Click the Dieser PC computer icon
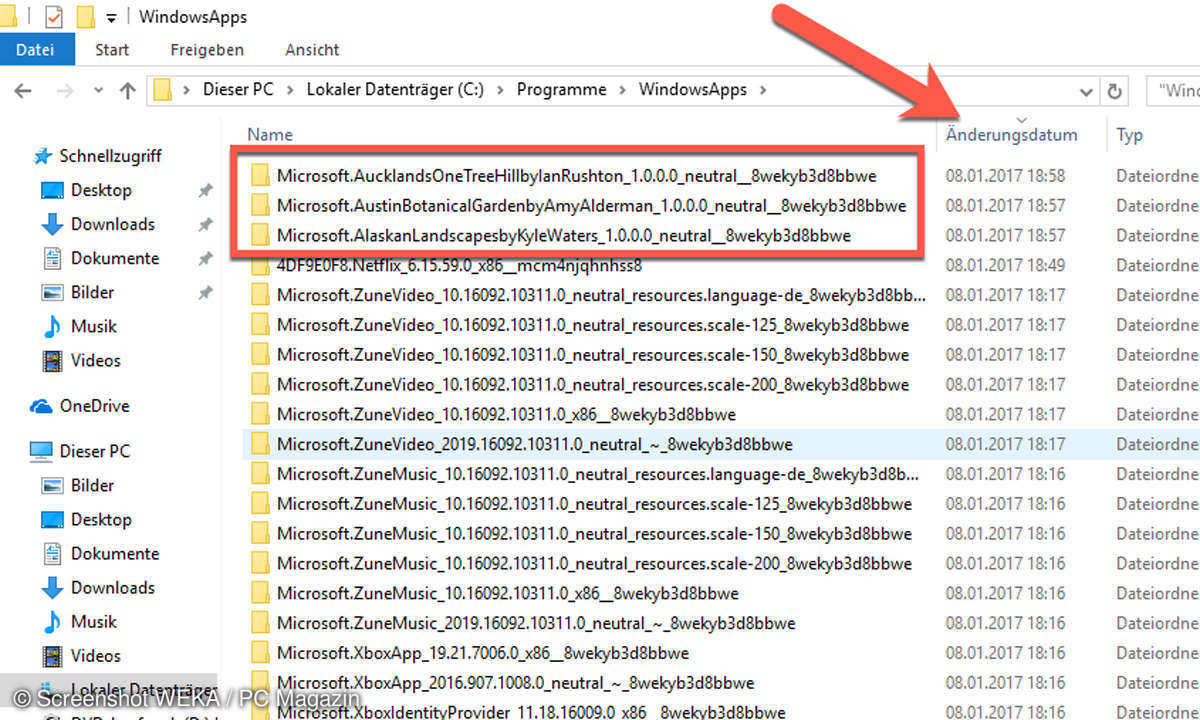Viewport: 1200px width, 720px height. tap(41, 451)
